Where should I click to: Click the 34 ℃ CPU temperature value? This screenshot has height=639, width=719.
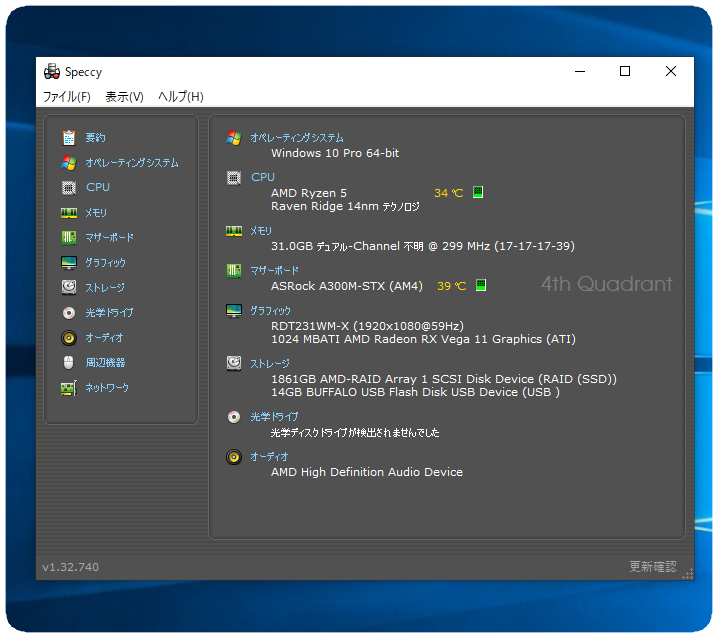click(x=448, y=193)
